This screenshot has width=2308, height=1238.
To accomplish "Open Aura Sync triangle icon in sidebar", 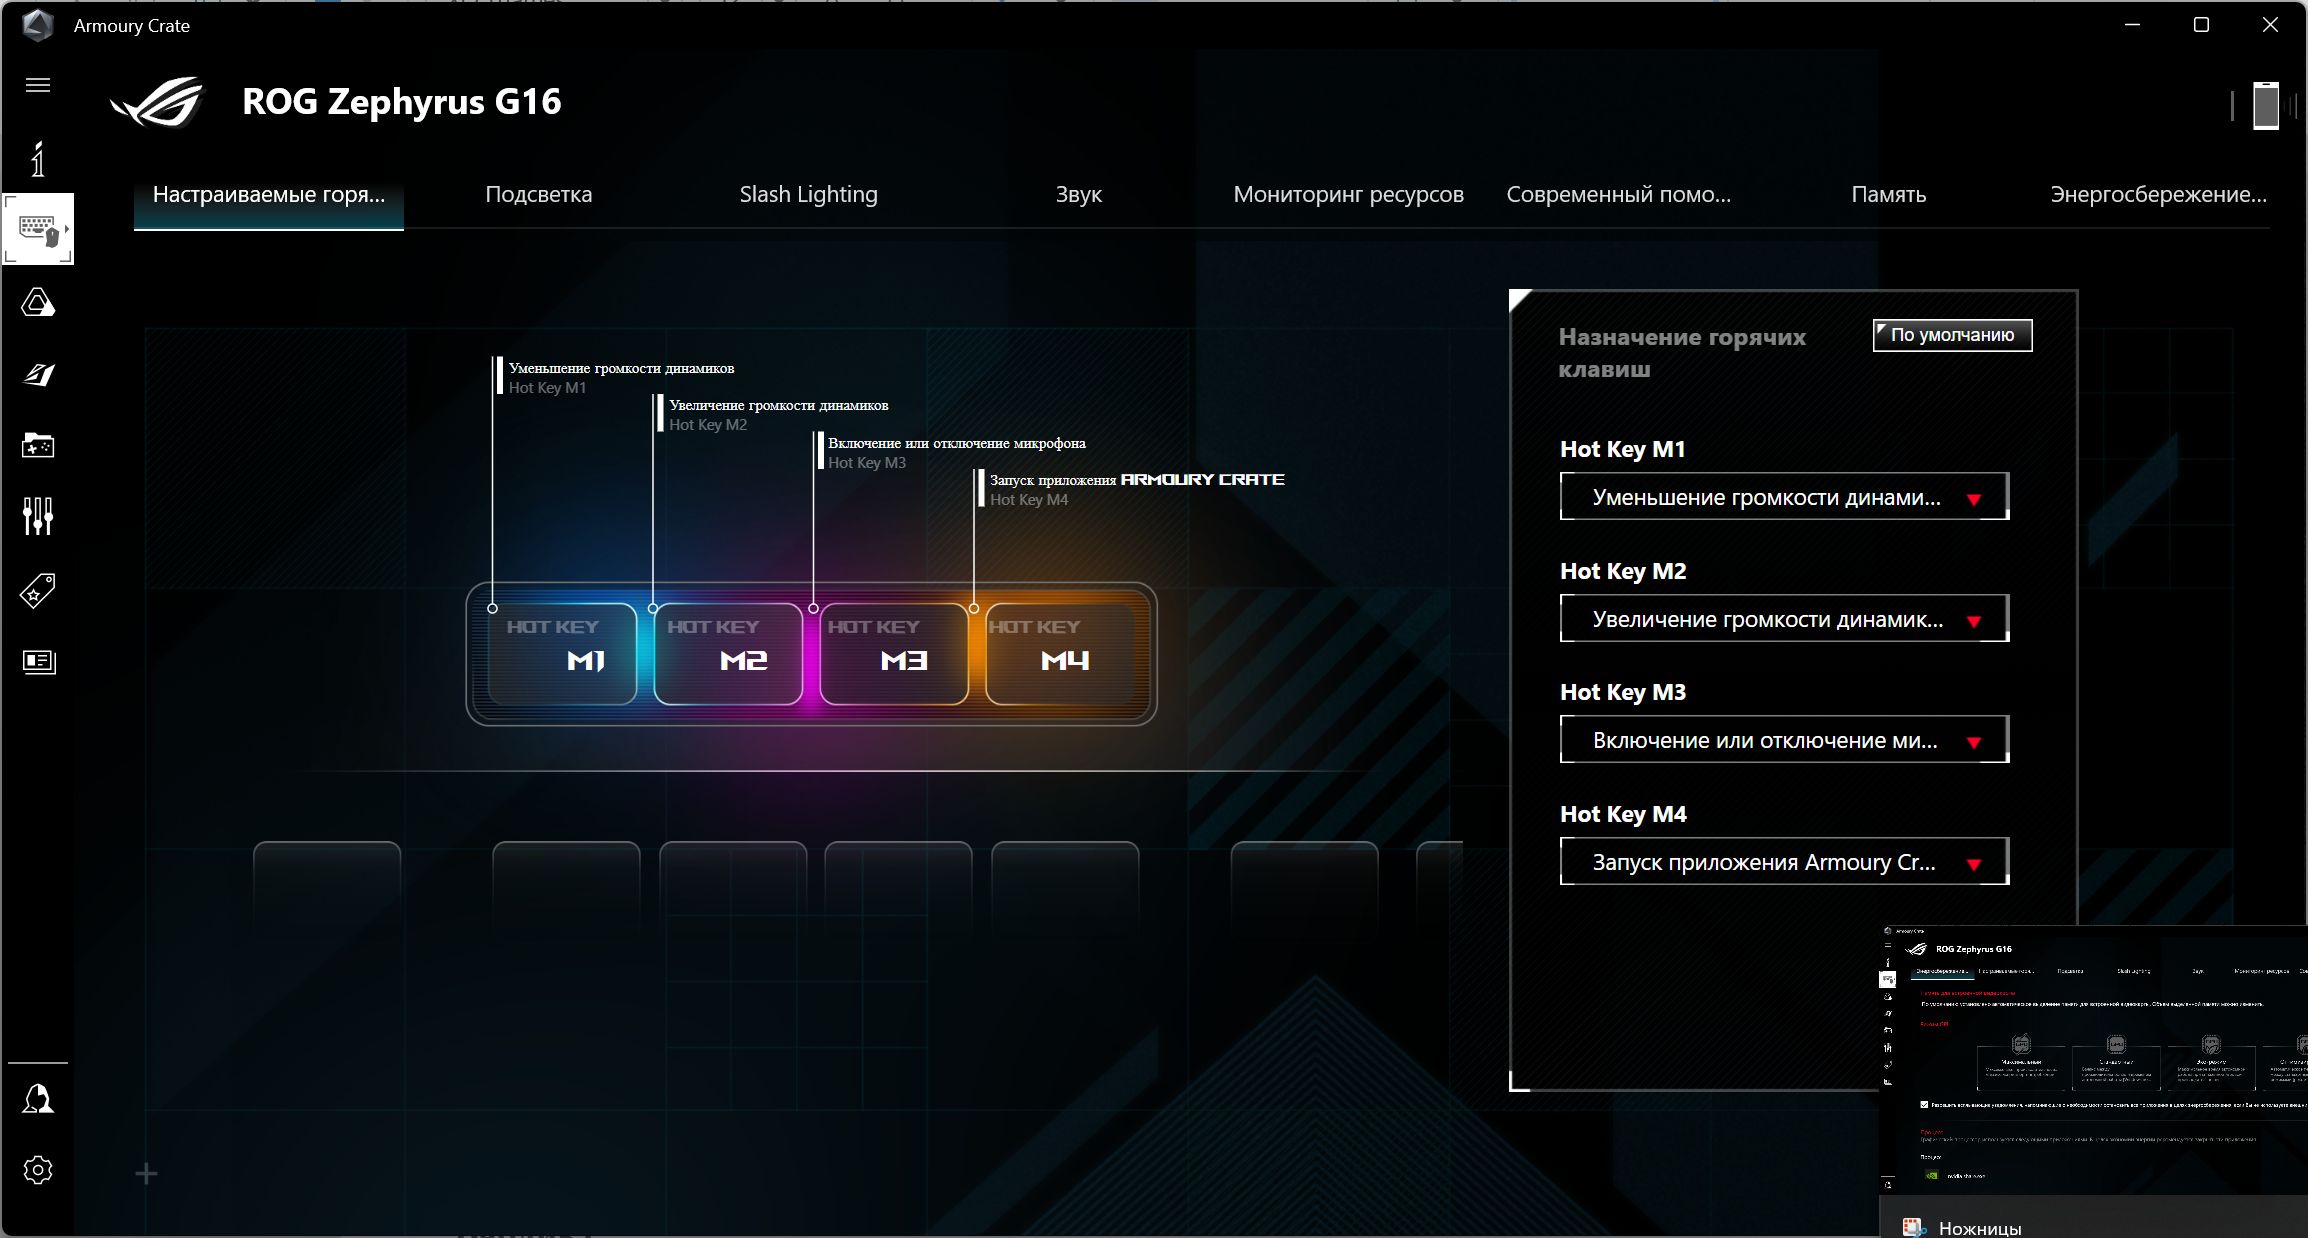I will click(x=38, y=302).
